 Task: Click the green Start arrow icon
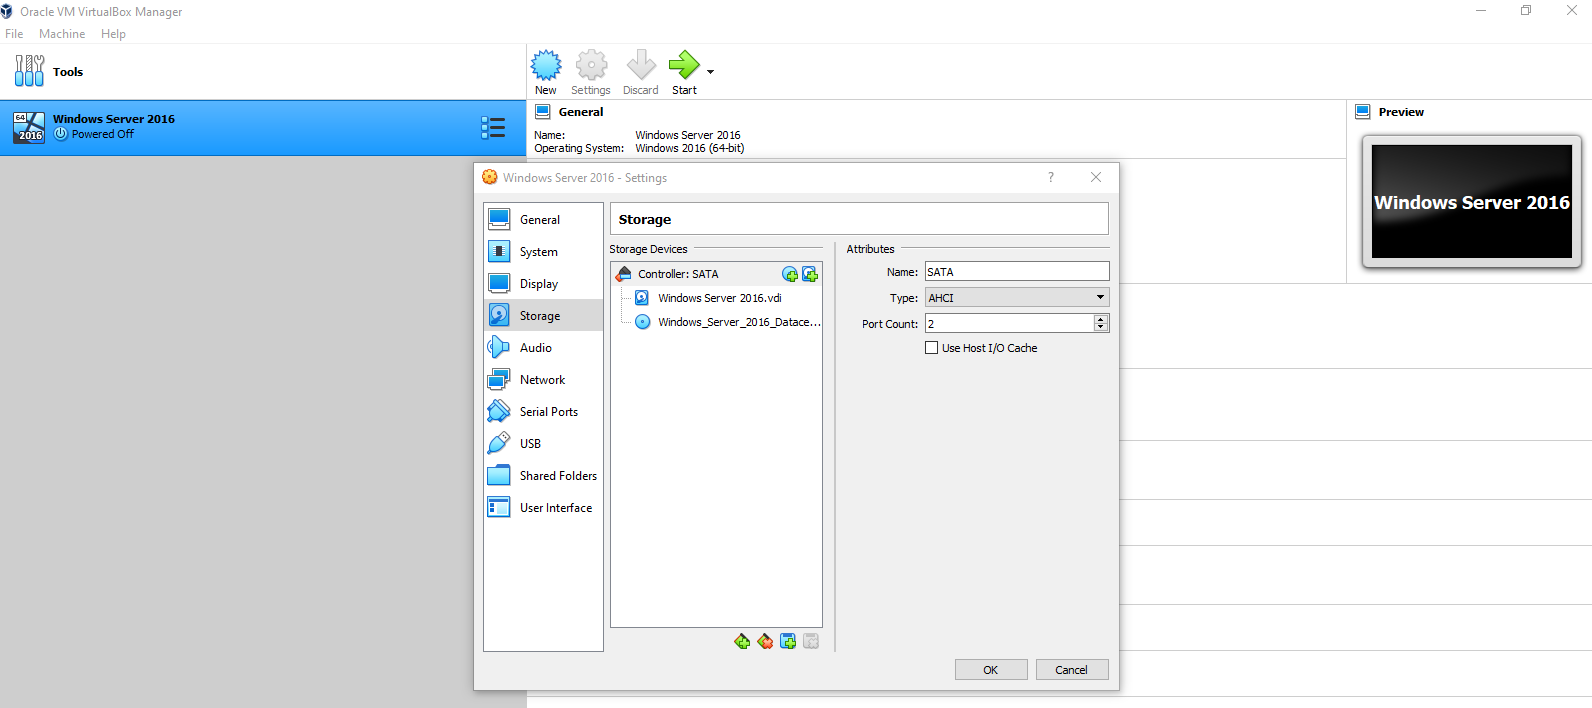684,65
